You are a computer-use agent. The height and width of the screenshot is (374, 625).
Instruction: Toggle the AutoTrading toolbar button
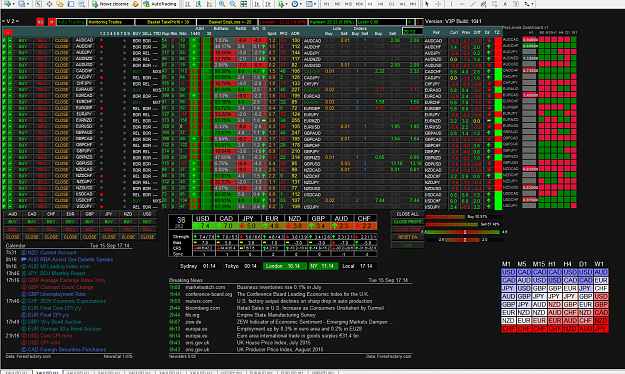[159, 4]
